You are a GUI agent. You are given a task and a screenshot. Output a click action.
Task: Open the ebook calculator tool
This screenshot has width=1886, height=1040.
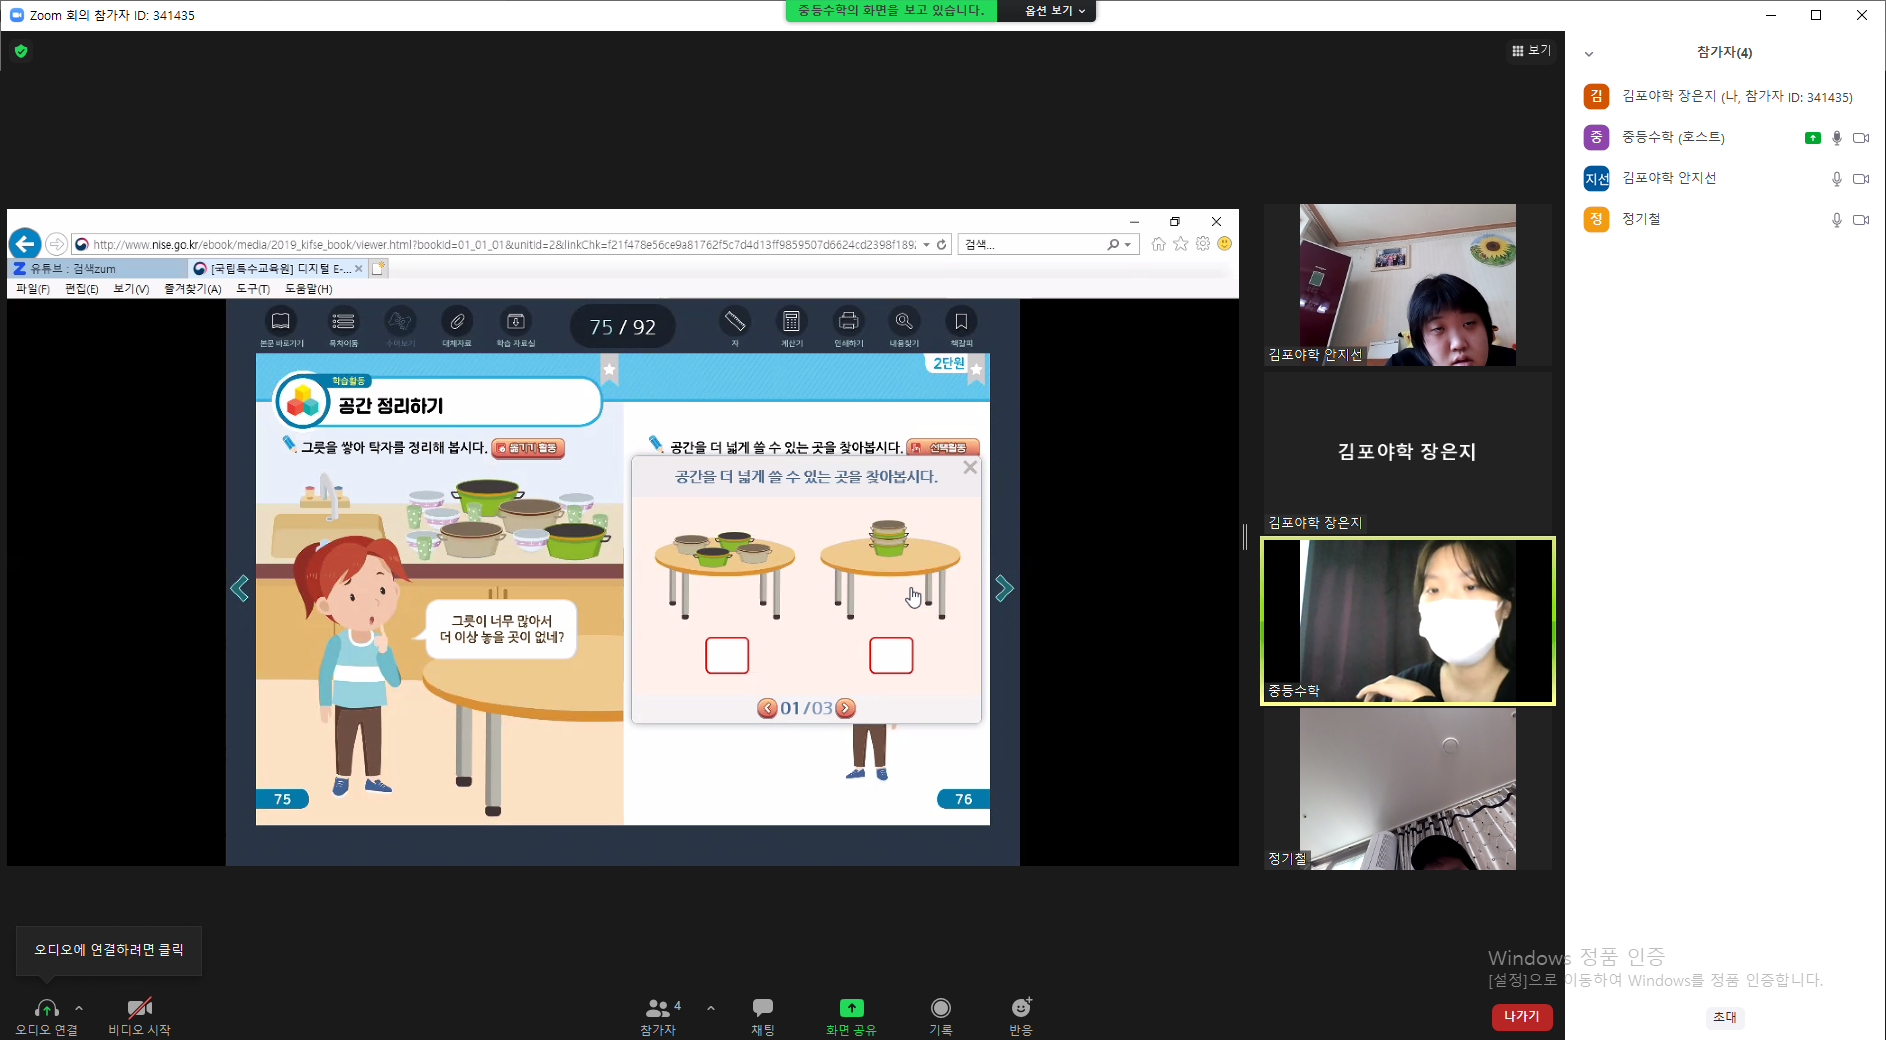click(x=791, y=322)
